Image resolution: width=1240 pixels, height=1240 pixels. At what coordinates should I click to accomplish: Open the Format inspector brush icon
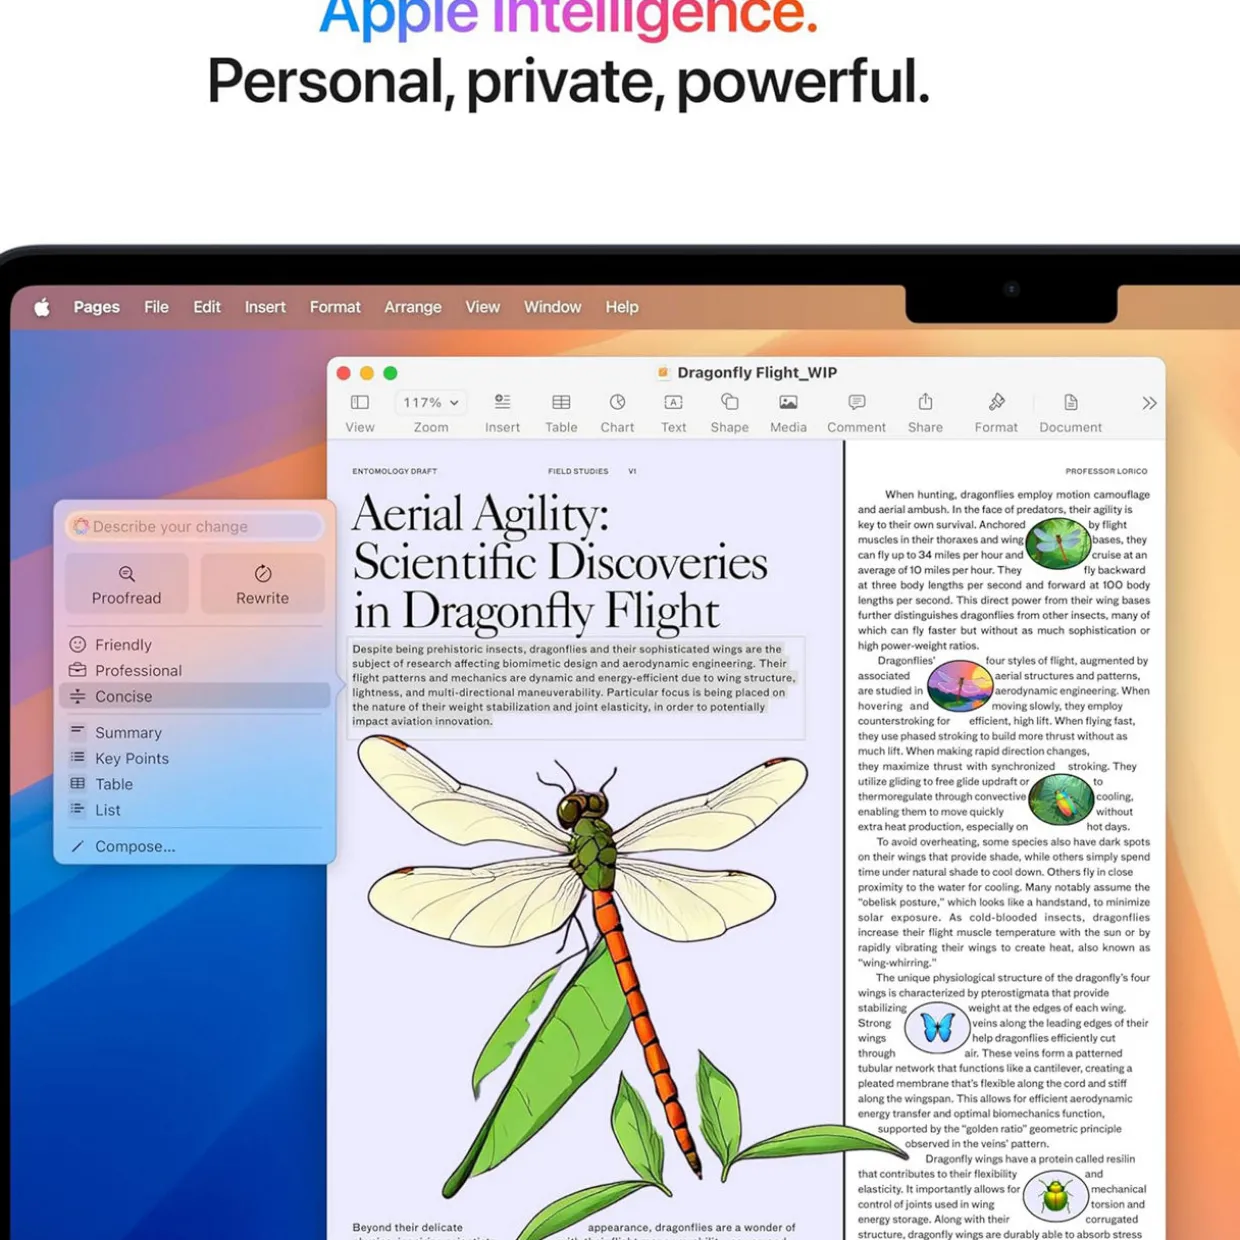click(x=996, y=403)
